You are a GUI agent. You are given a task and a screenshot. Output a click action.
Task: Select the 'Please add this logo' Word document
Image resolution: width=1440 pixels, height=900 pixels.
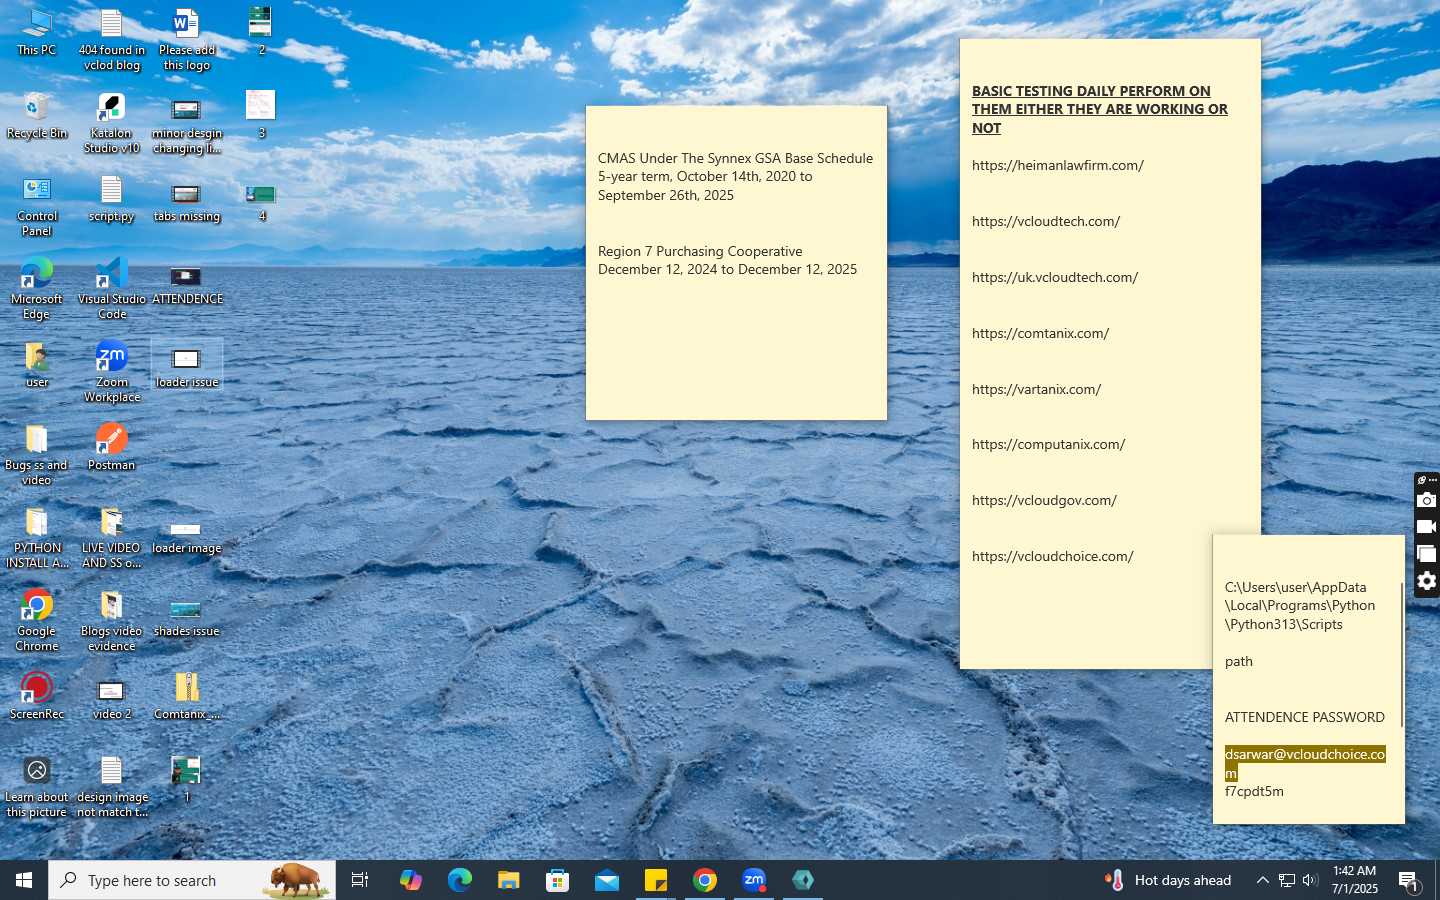[x=187, y=40]
